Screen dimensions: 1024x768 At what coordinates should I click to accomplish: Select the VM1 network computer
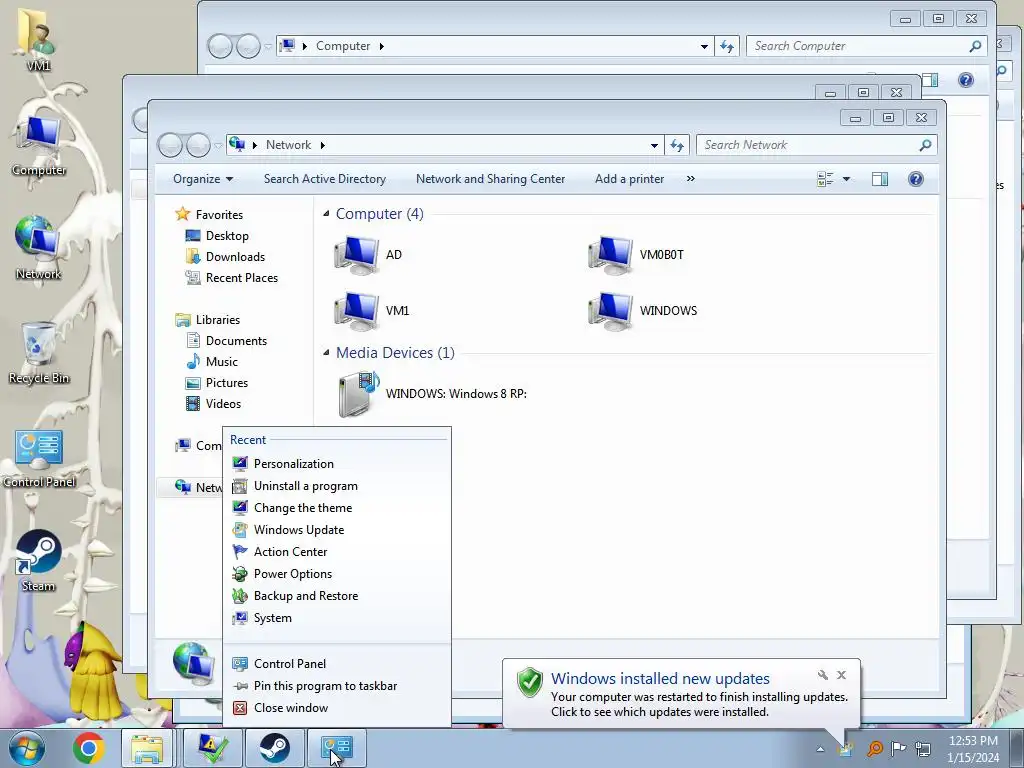click(x=356, y=311)
